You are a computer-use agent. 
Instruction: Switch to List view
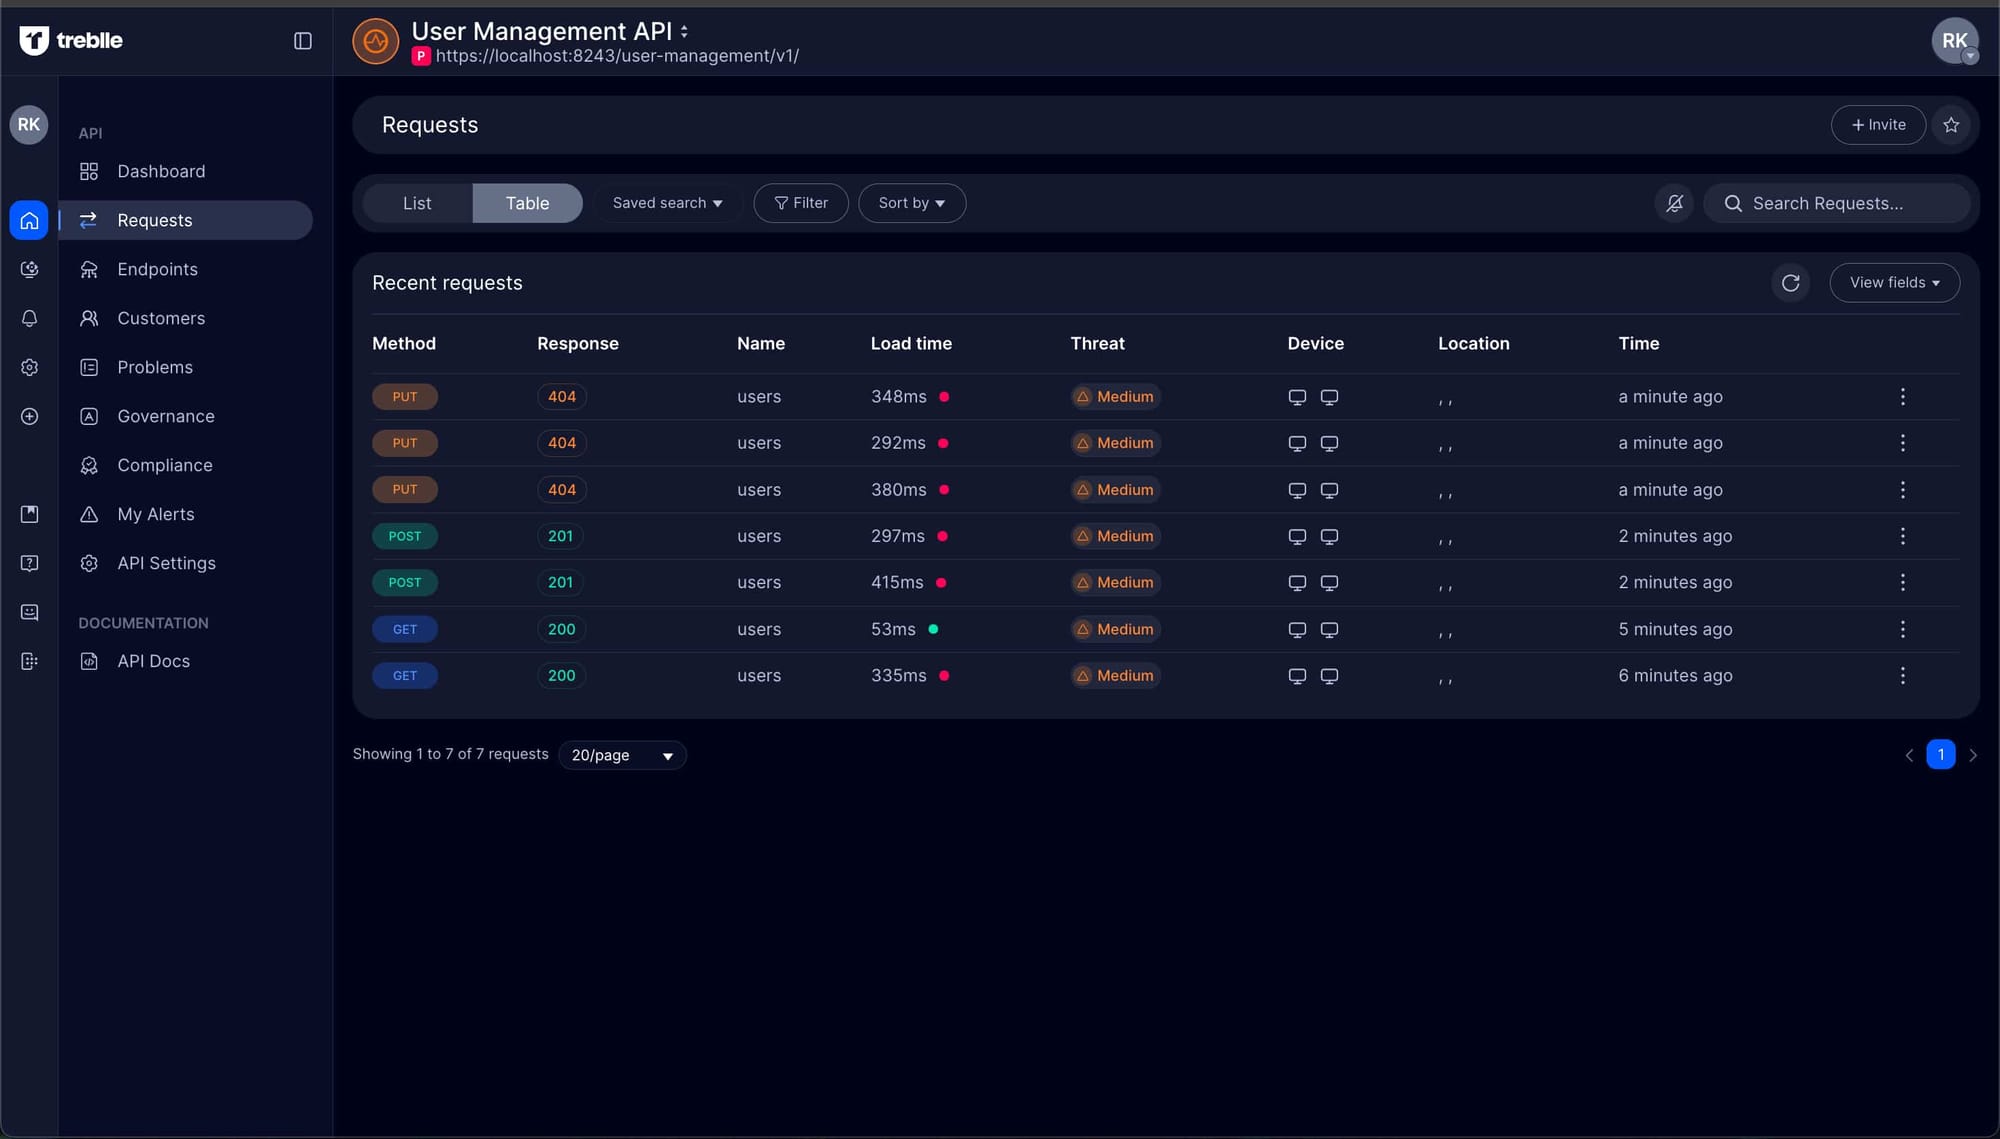(417, 203)
